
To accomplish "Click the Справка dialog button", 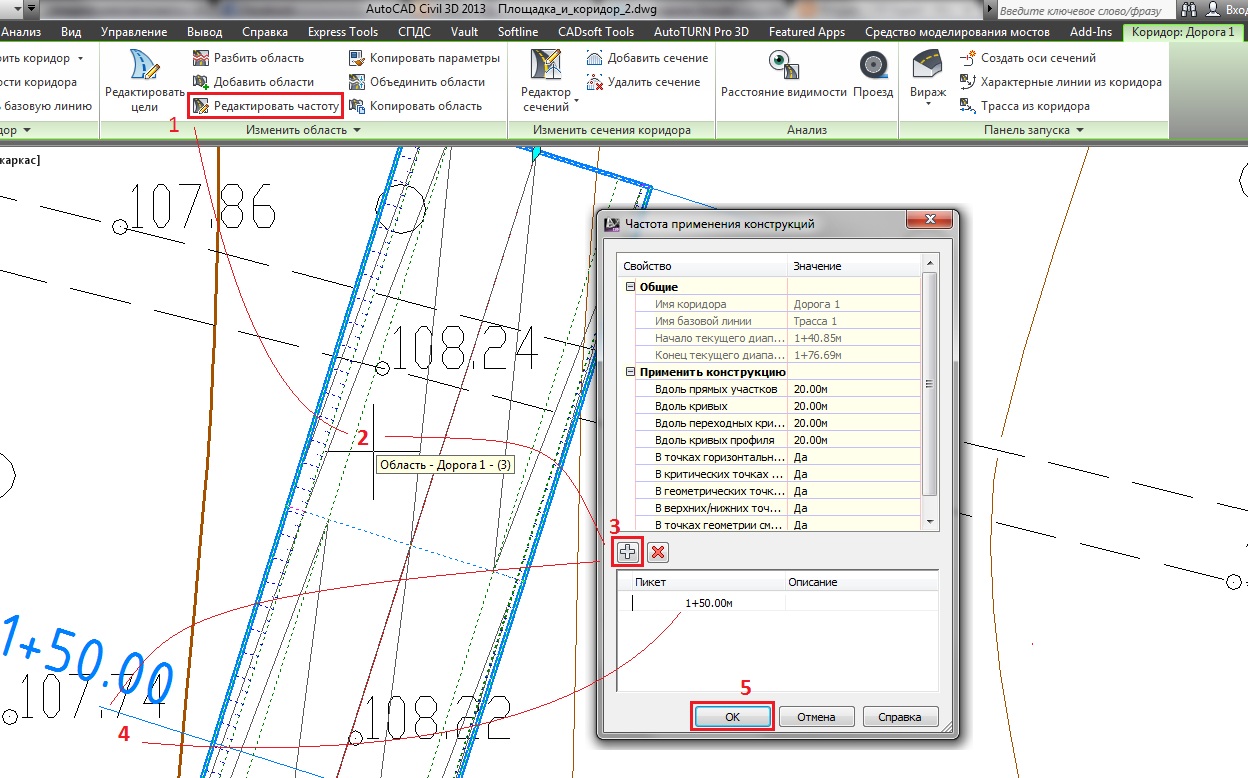I will click(900, 716).
